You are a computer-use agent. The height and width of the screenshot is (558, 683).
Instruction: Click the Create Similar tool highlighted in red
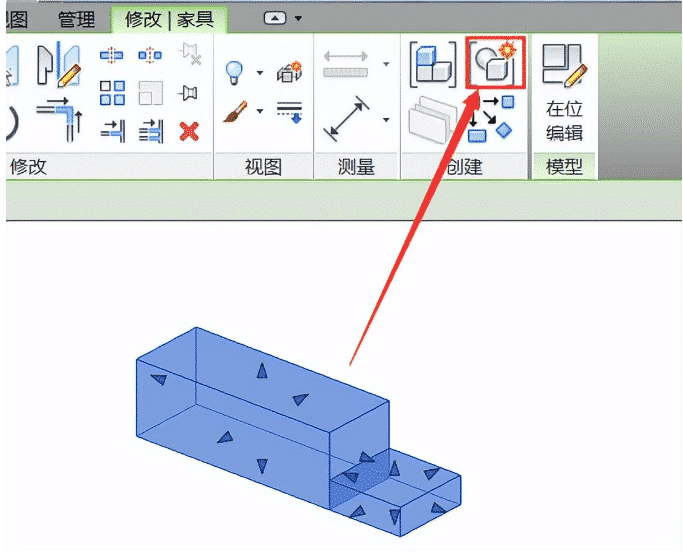pos(496,62)
